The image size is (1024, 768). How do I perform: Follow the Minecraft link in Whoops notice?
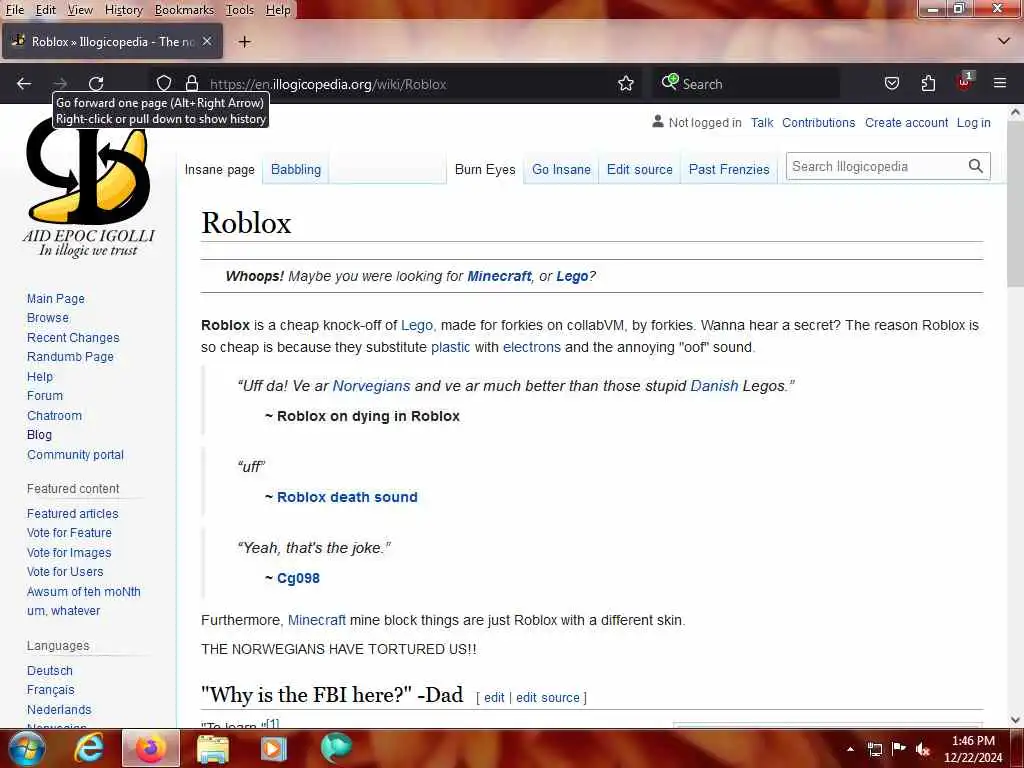[x=499, y=276]
